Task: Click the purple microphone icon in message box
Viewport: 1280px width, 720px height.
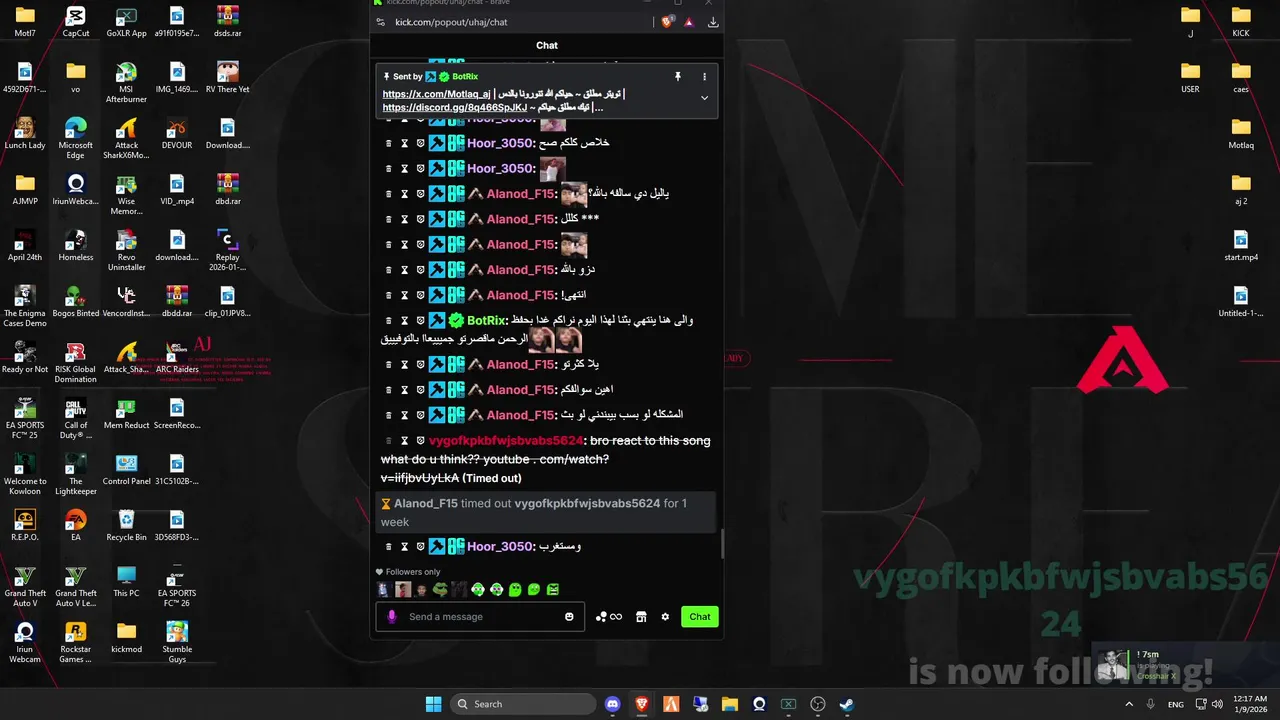Action: (392, 617)
